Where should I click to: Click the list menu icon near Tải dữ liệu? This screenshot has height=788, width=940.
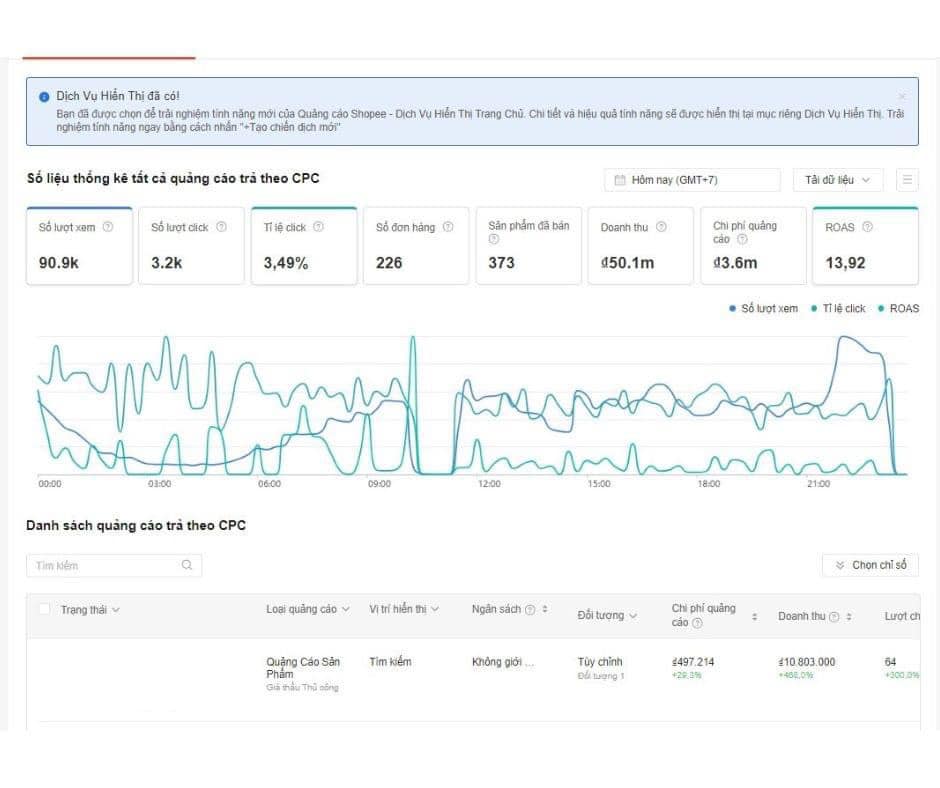[x=907, y=180]
